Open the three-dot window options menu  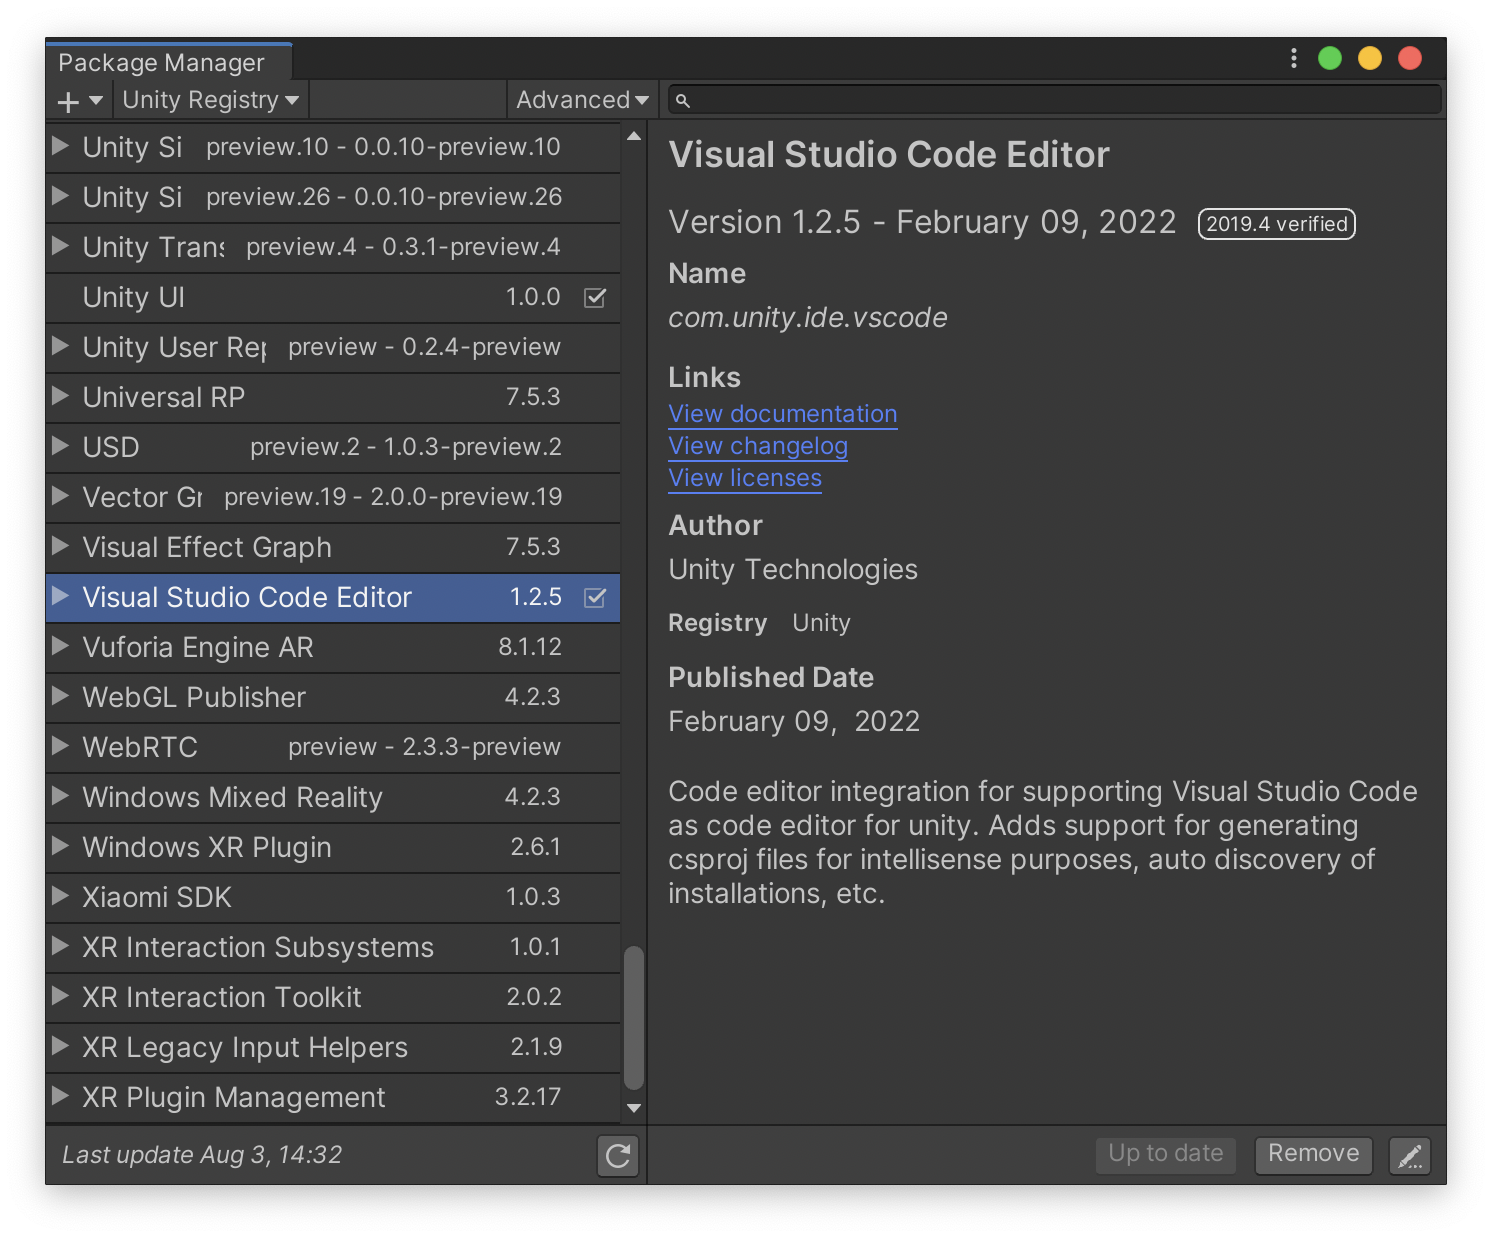coord(1293,59)
